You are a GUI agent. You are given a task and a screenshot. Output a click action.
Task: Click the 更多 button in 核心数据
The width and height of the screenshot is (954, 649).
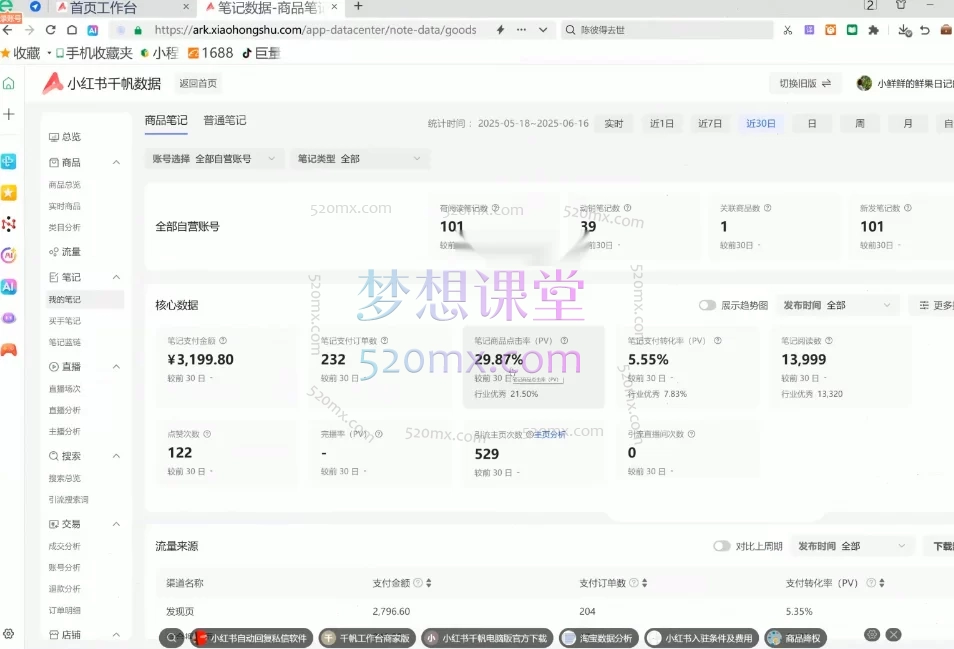pos(936,305)
